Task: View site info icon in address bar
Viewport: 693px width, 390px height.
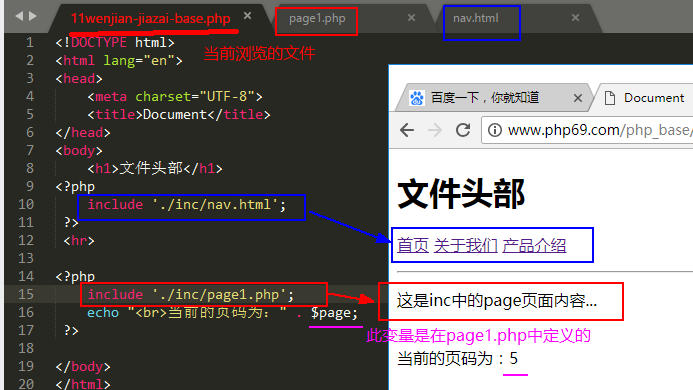Action: (x=495, y=130)
